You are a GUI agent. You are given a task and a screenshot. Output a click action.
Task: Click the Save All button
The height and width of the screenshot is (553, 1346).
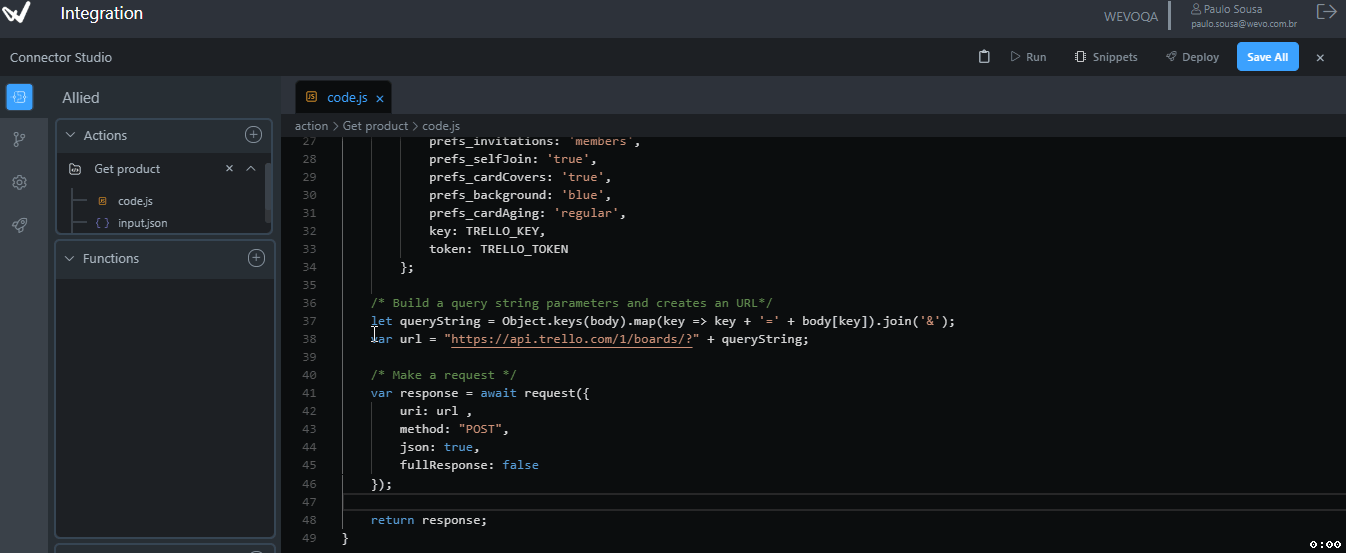1267,57
